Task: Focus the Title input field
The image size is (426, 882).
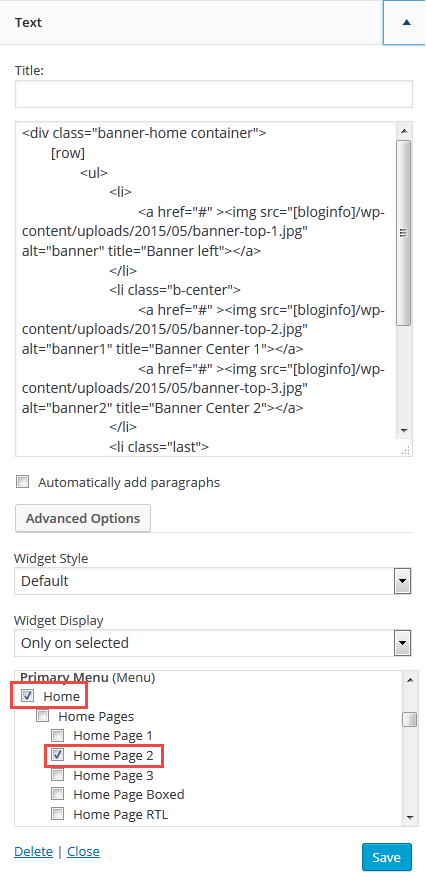Action: coord(214,94)
